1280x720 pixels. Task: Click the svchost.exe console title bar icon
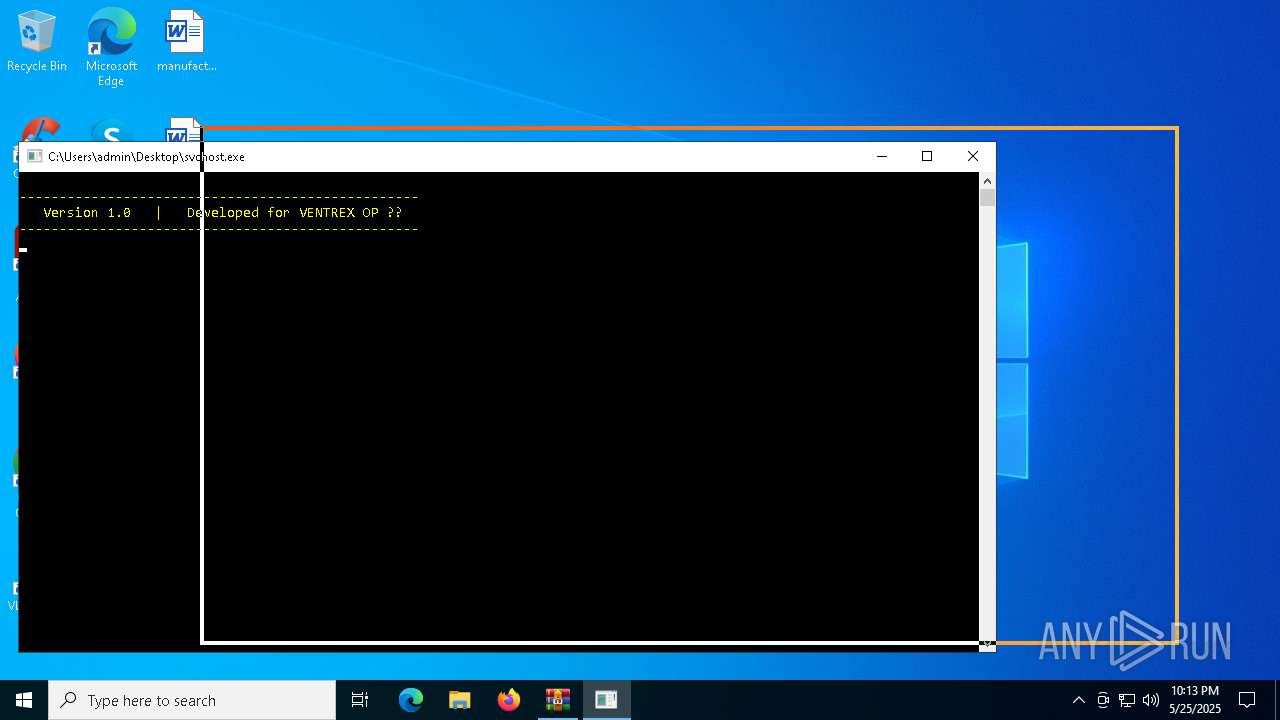(x=34, y=157)
